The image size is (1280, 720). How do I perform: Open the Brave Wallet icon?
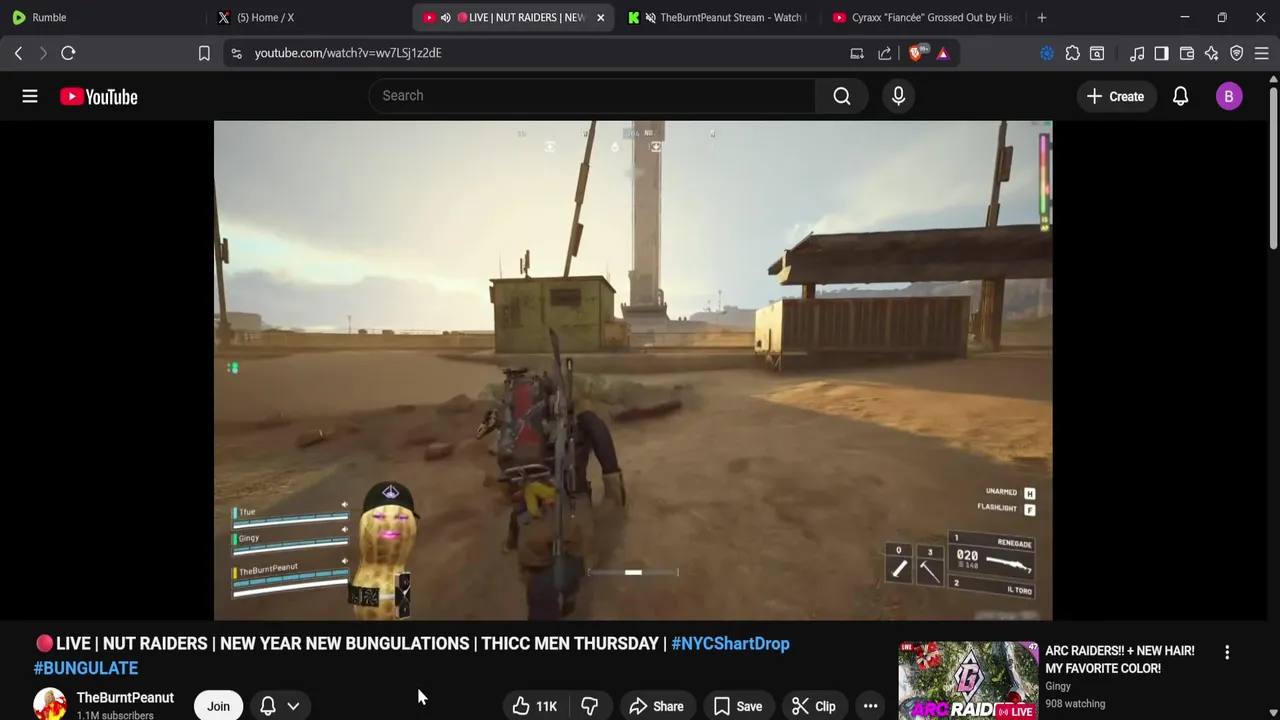click(1187, 53)
